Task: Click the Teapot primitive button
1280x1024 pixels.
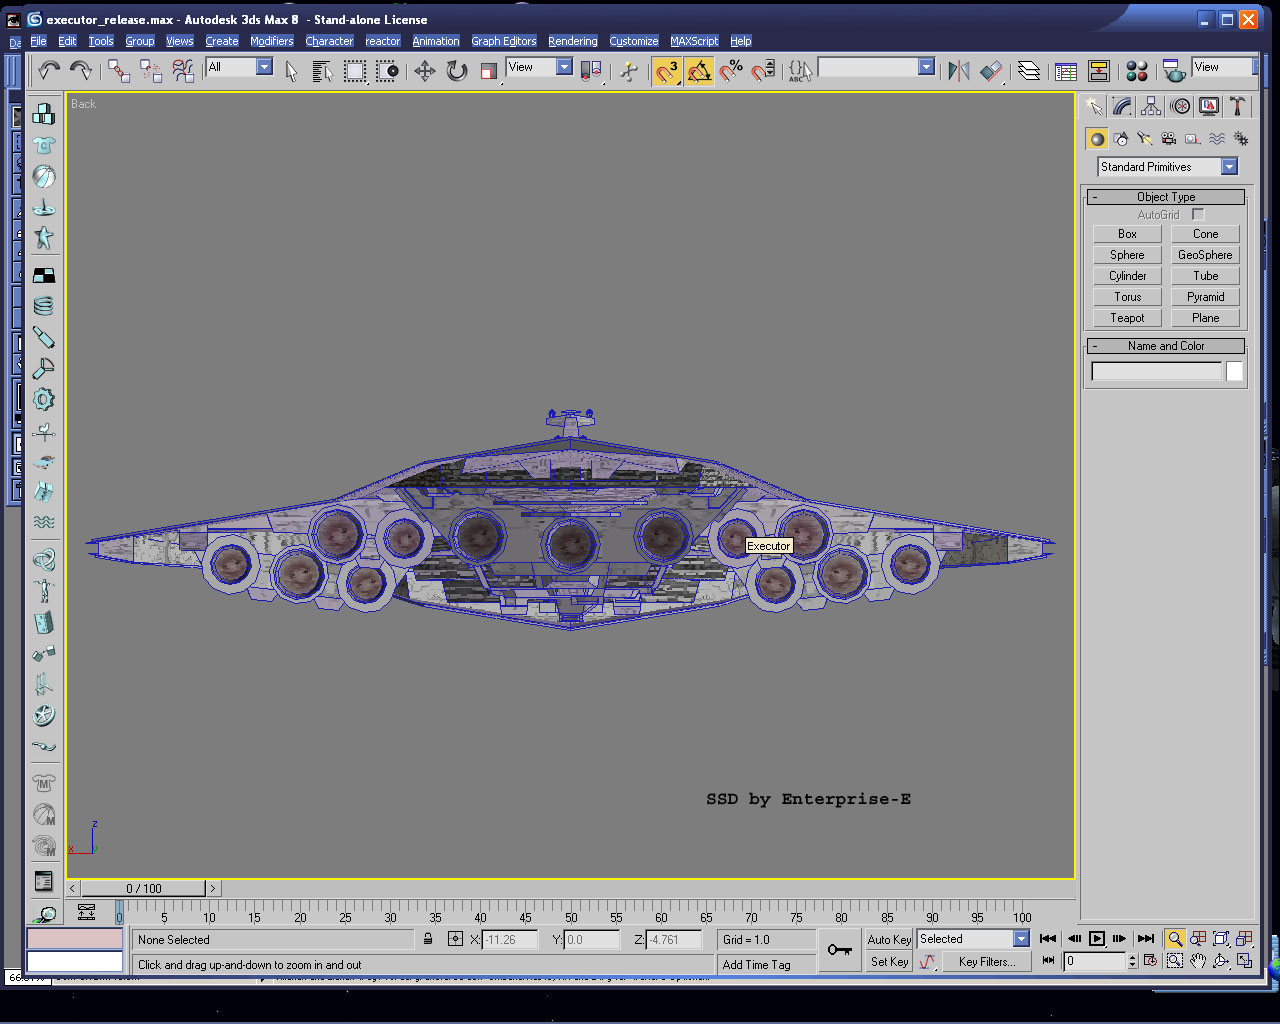Action: (x=1127, y=318)
